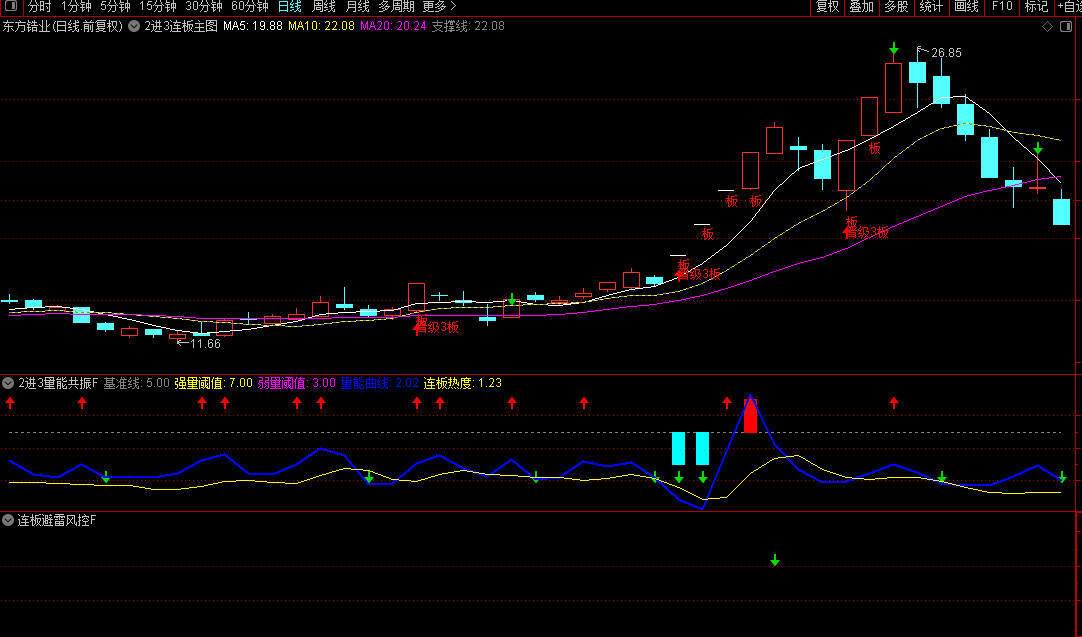Open the 多周期 multi-period view
The image size is (1082, 637).
click(x=396, y=6)
